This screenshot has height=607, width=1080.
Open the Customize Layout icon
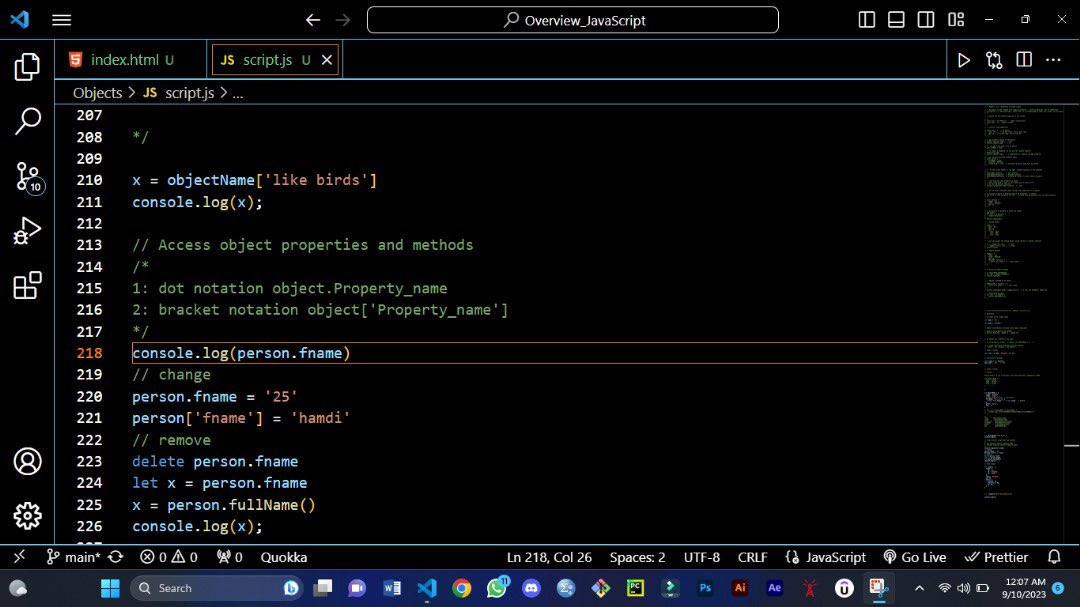pyautogui.click(x=956, y=19)
